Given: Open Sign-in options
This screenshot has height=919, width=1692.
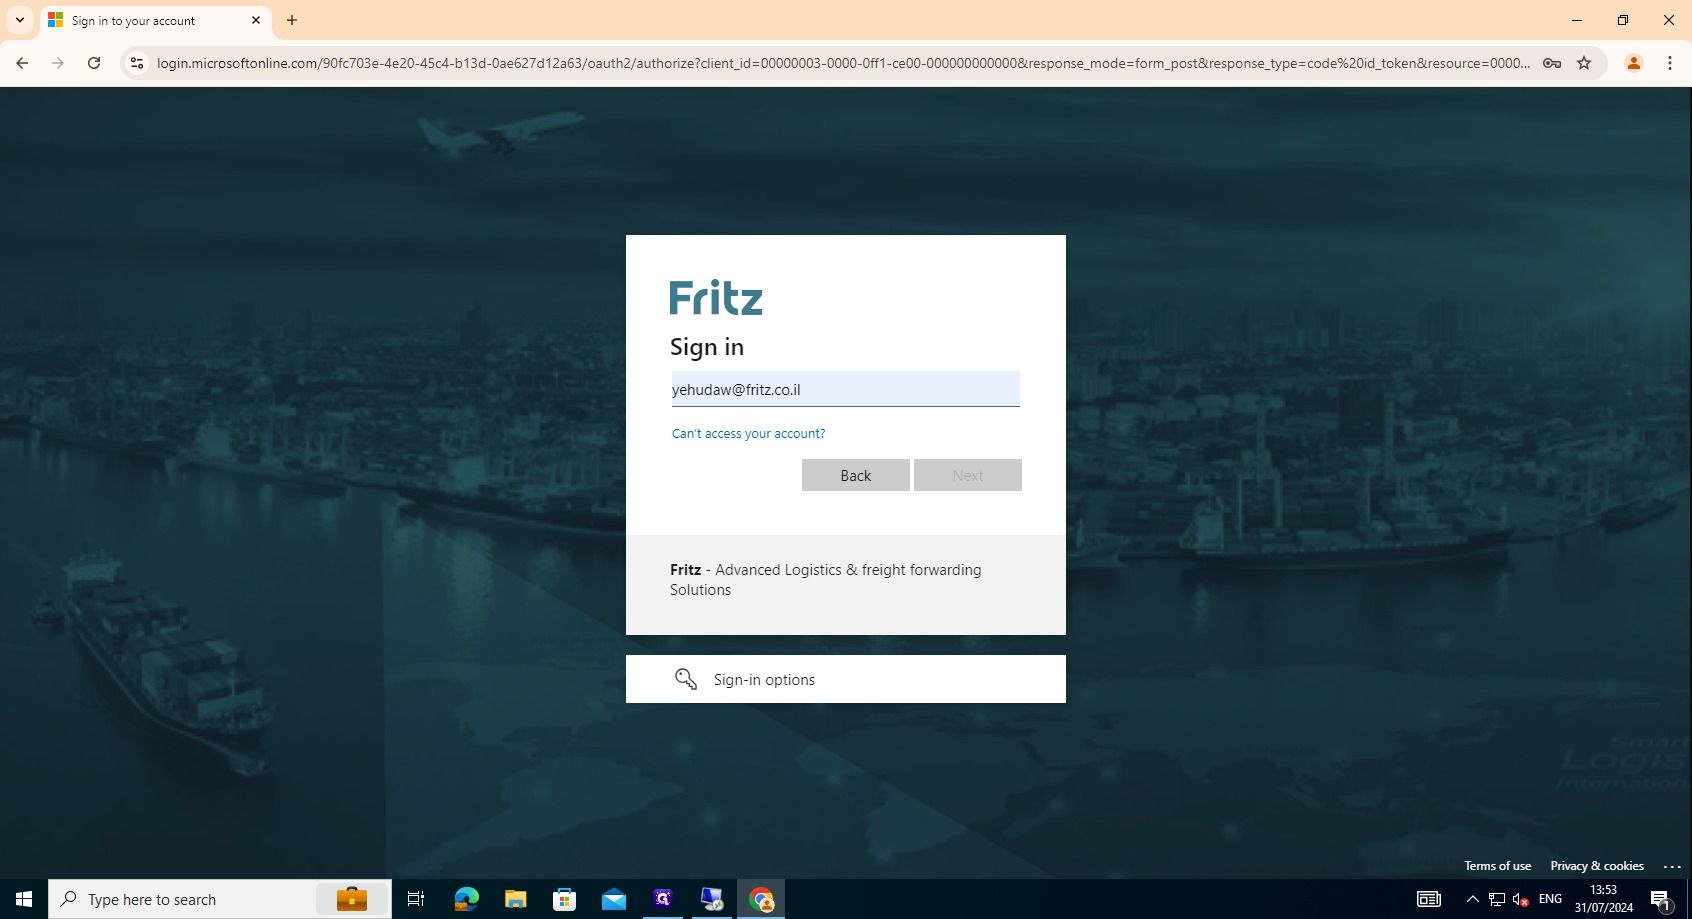Looking at the screenshot, I should click(846, 679).
